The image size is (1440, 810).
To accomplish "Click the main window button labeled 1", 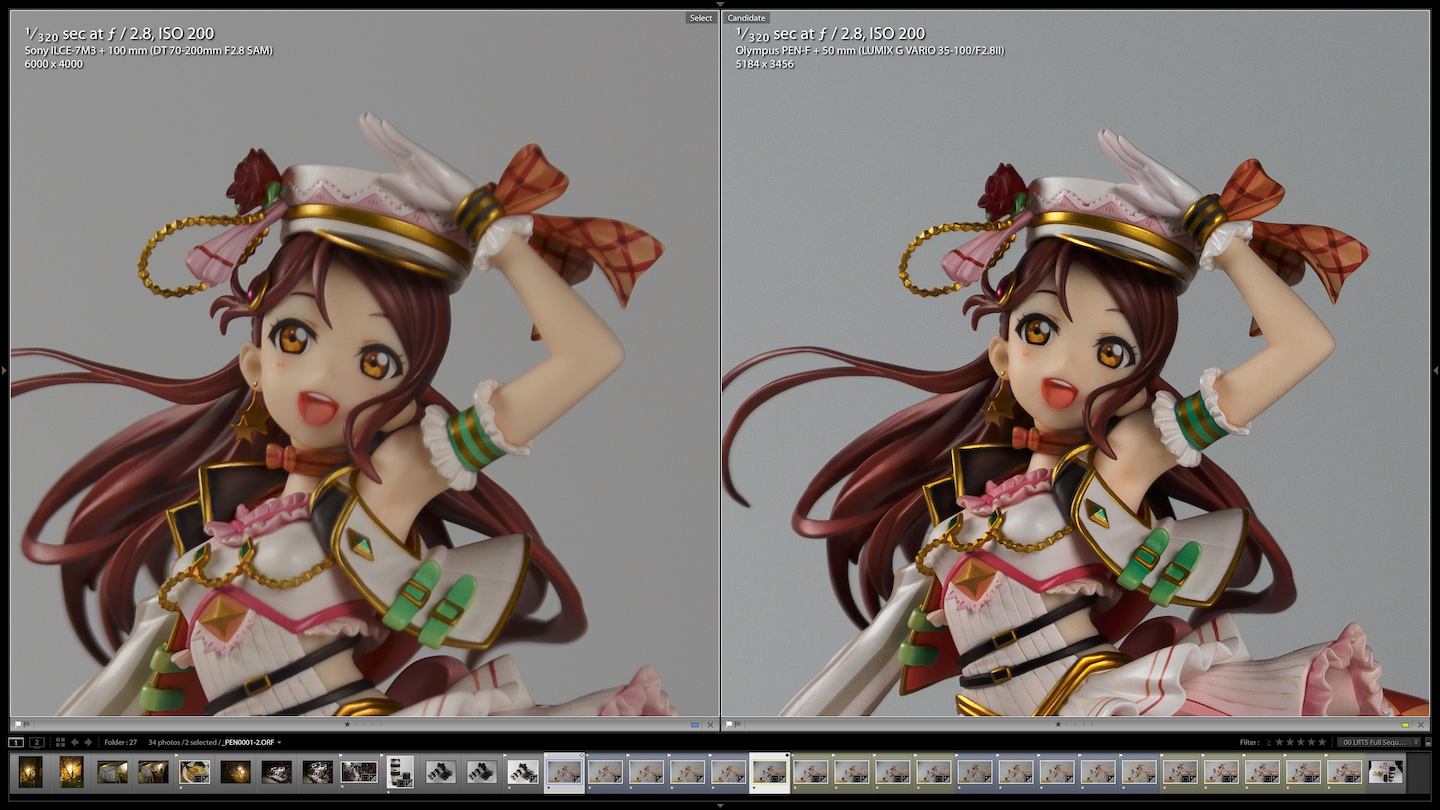I will tap(16, 742).
